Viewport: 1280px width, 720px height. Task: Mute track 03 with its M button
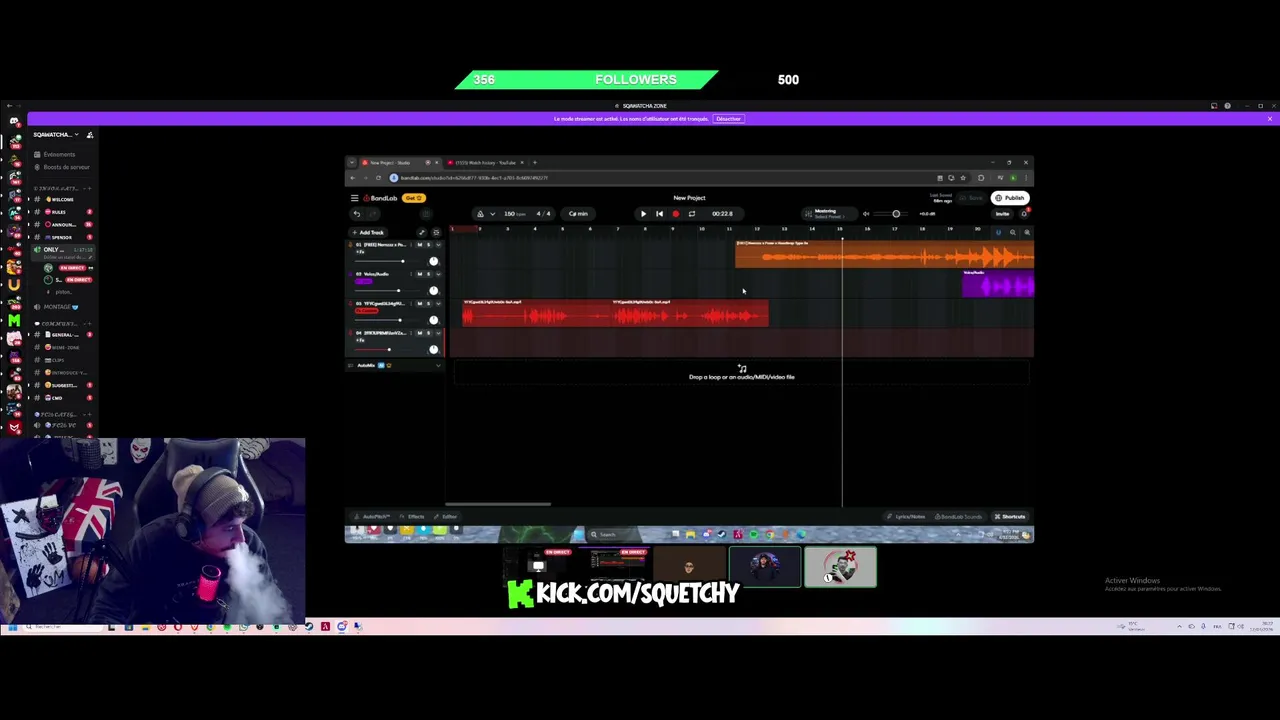(x=420, y=303)
